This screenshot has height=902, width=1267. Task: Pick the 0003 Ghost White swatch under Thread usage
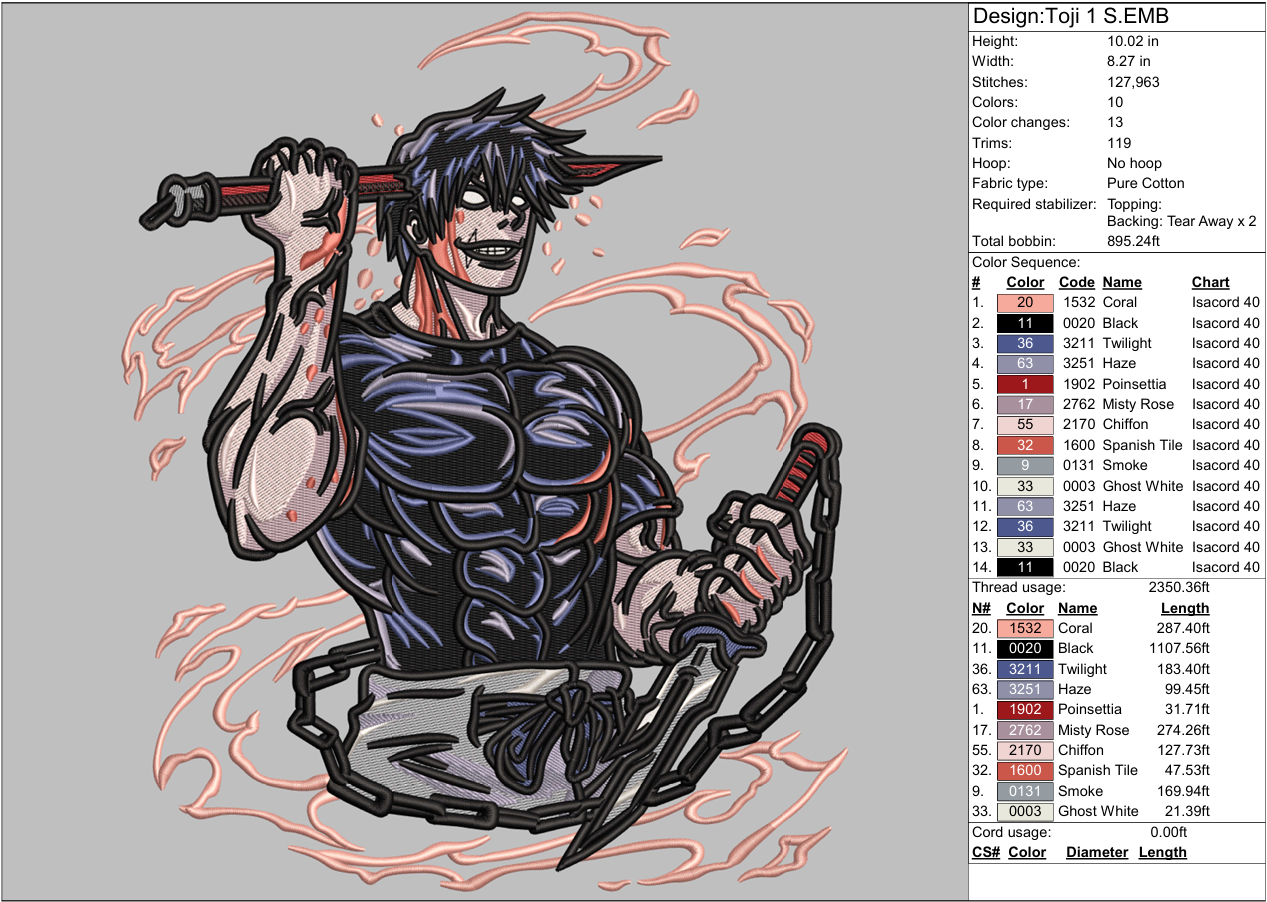coord(1025,811)
